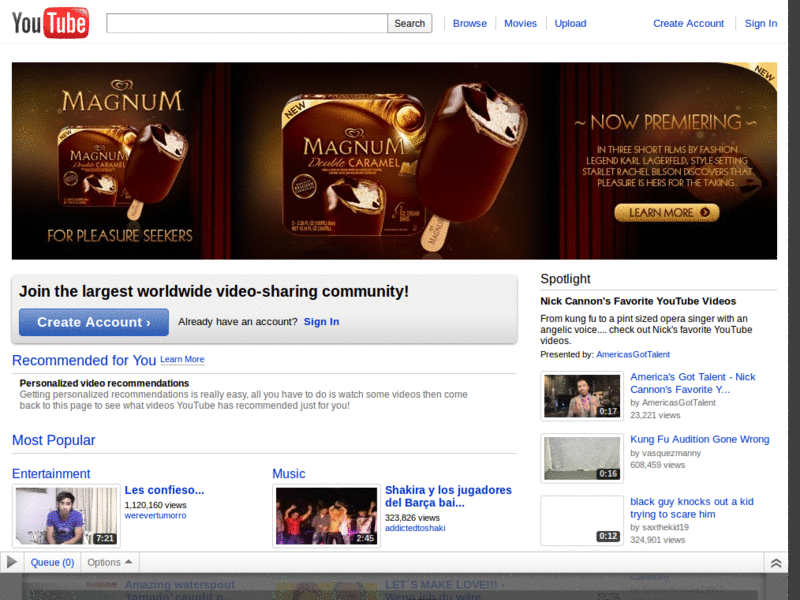Image resolution: width=800 pixels, height=600 pixels.
Task: Click the YouTube logo
Action: coord(50,23)
